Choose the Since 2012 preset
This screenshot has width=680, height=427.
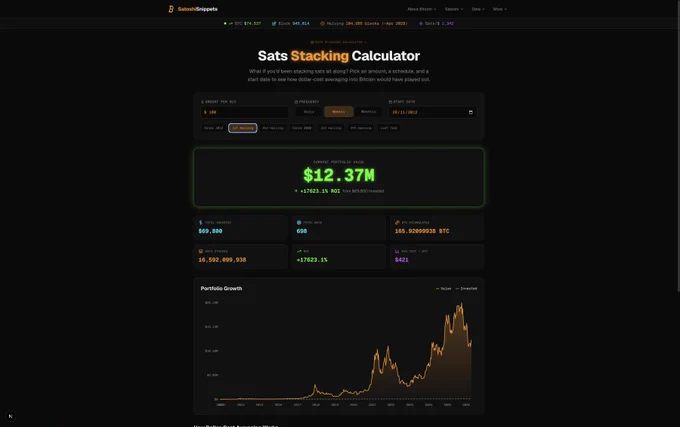pos(213,128)
